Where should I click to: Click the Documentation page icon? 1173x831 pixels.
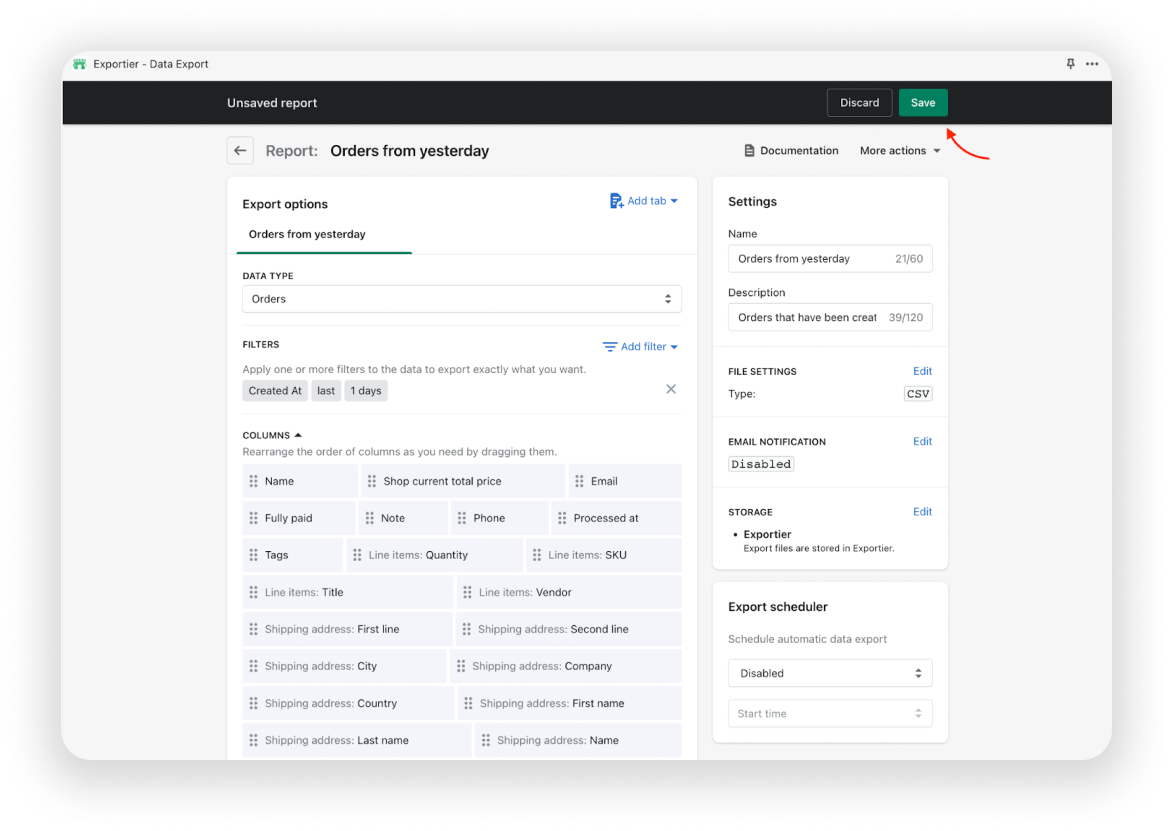pyautogui.click(x=749, y=150)
